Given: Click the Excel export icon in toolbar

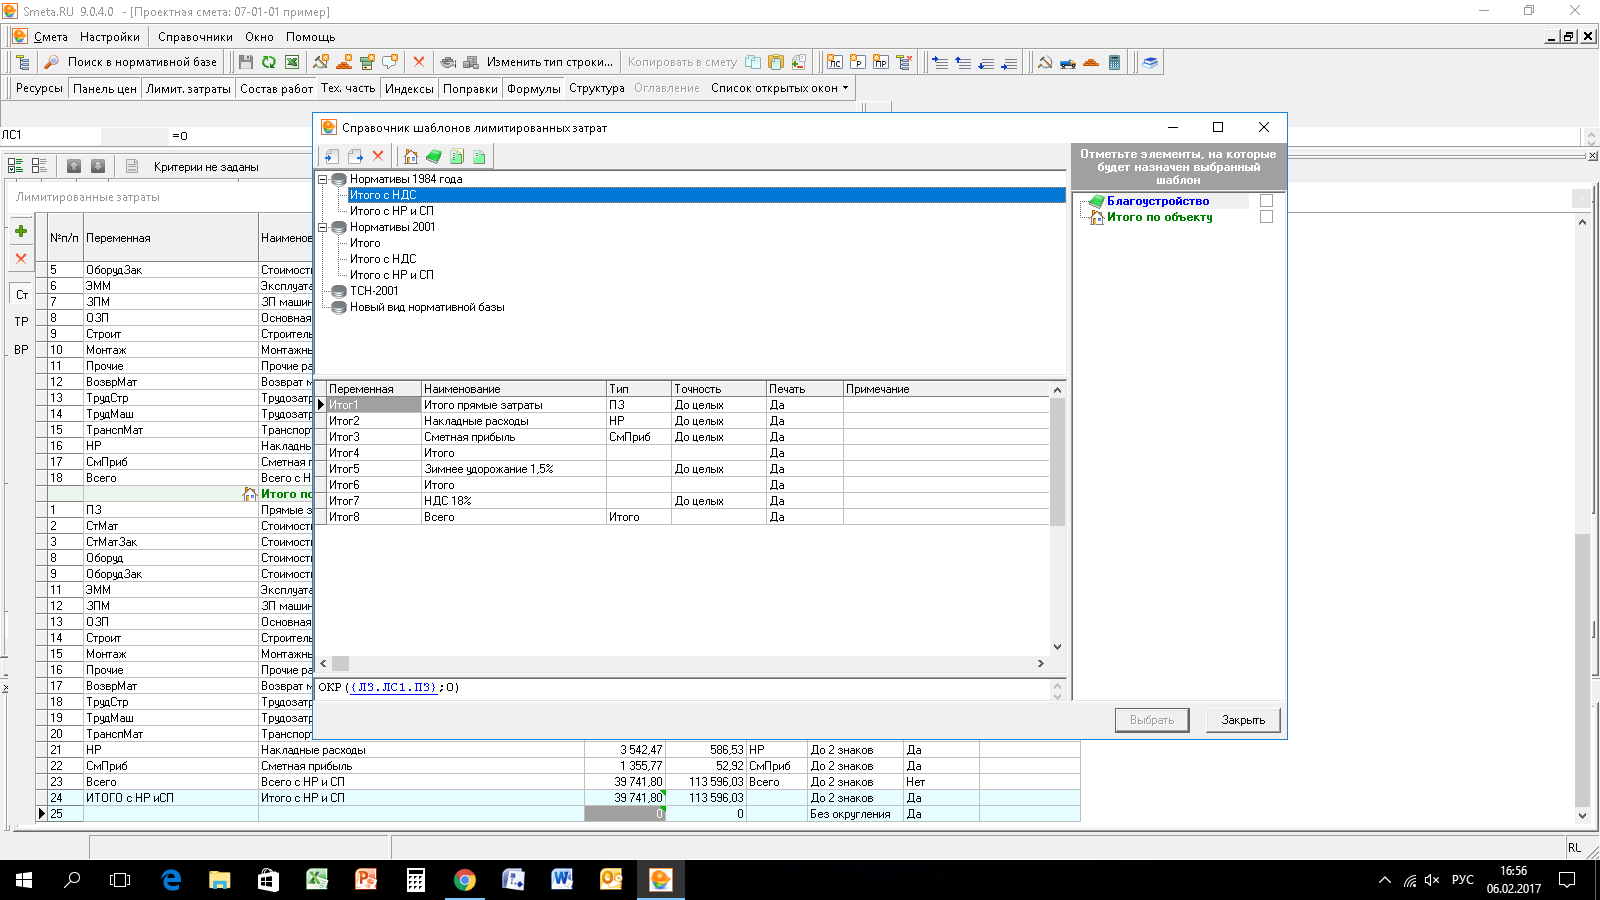Looking at the screenshot, I should pos(292,62).
